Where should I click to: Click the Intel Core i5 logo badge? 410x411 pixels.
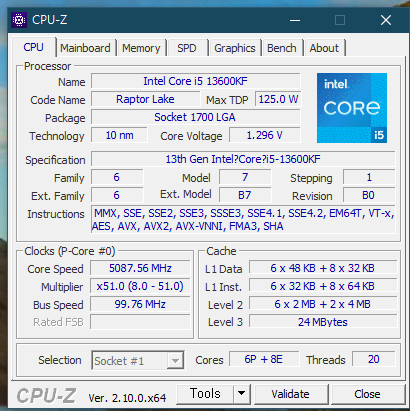coord(352,108)
